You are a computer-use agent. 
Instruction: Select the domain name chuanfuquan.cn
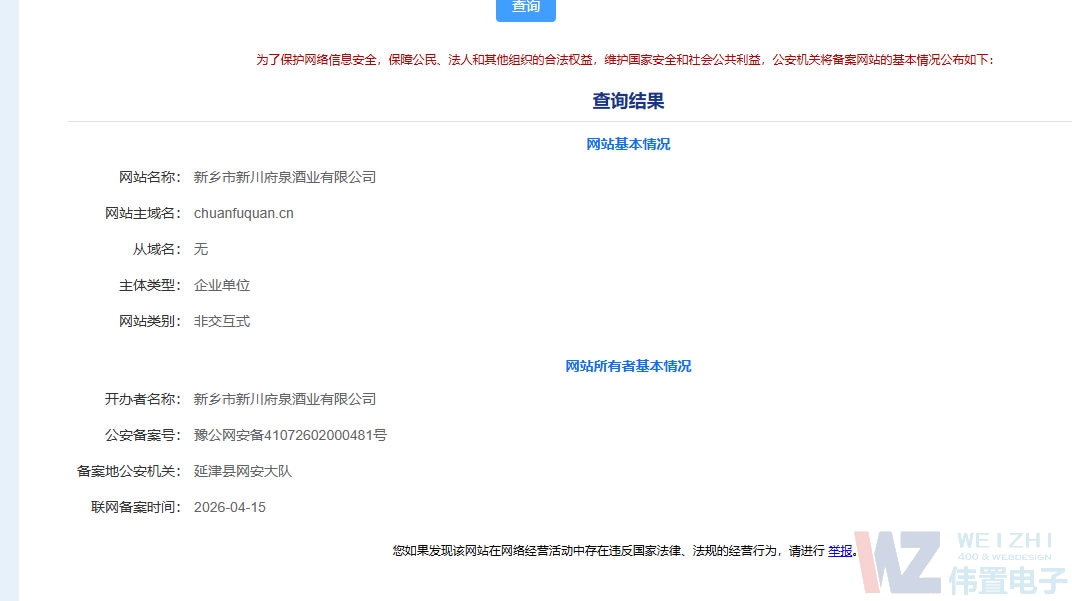click(x=242, y=213)
